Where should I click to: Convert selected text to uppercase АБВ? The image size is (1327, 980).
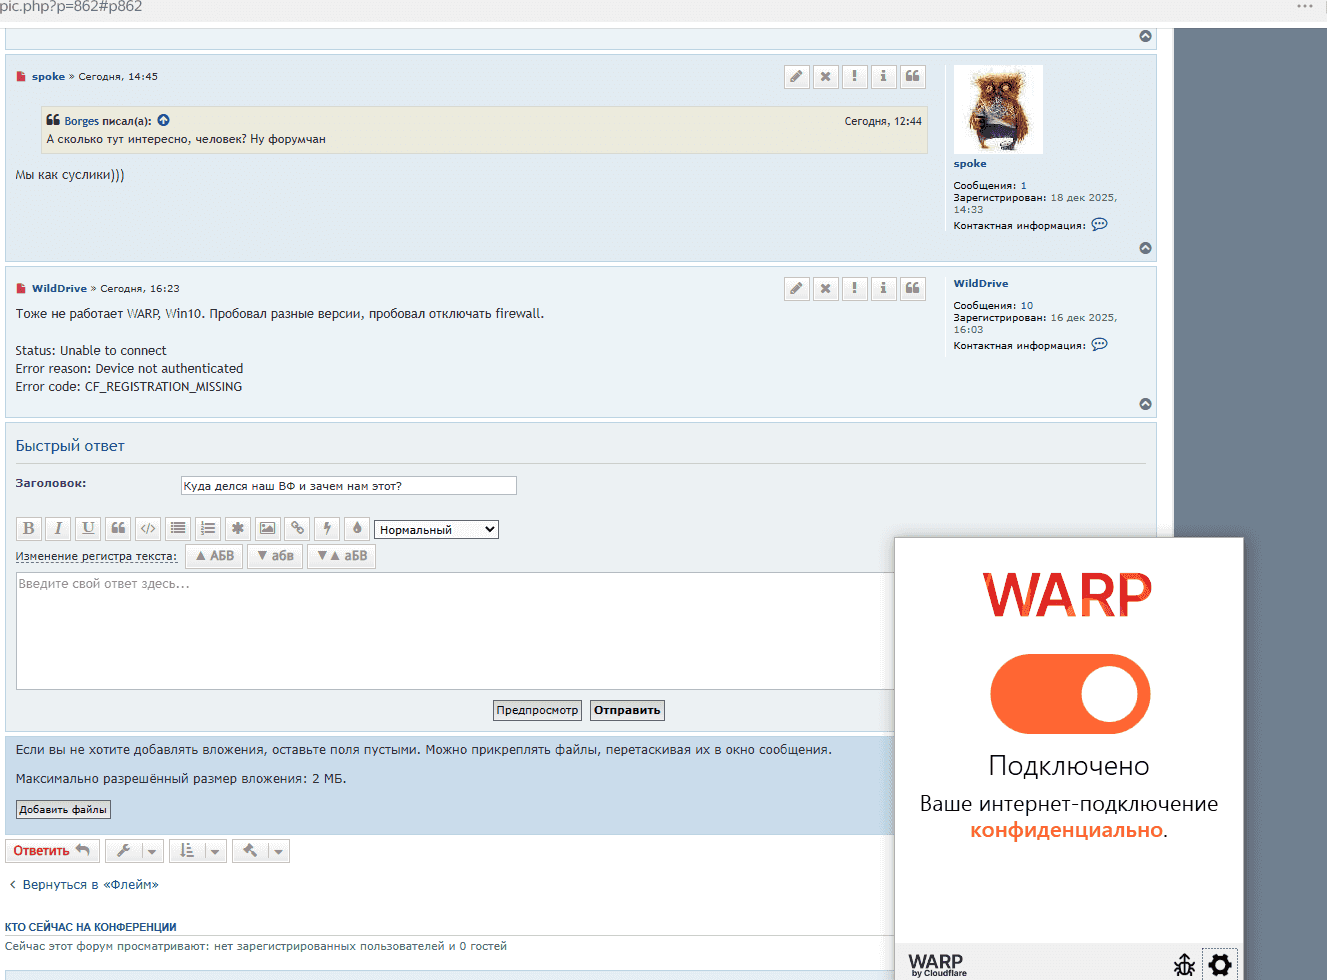[215, 556]
